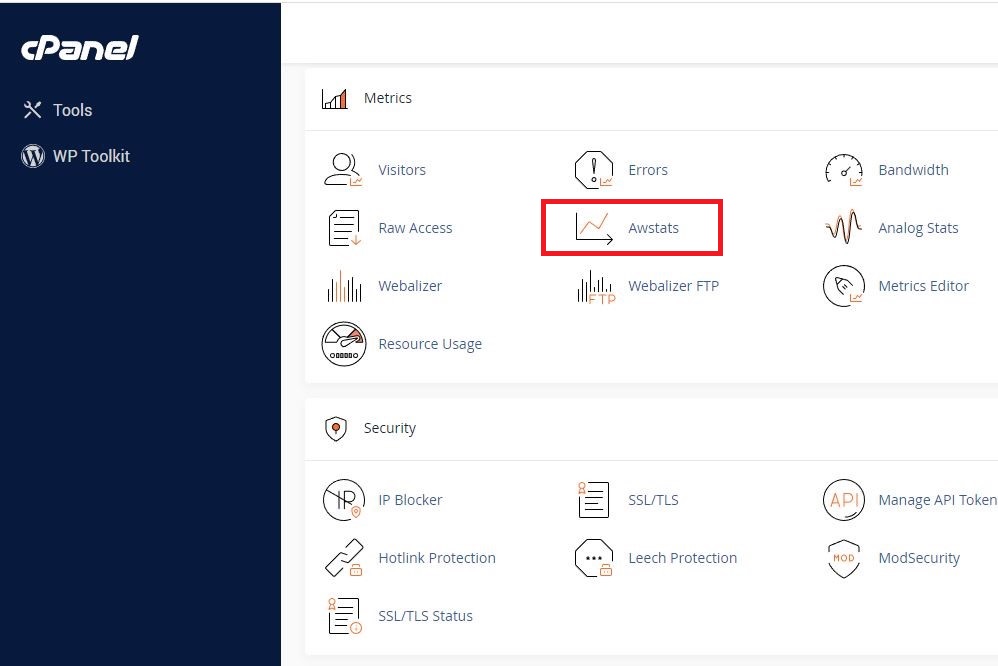The width and height of the screenshot is (998, 666).
Task: Open the ModSecurity link
Action: tap(919, 558)
